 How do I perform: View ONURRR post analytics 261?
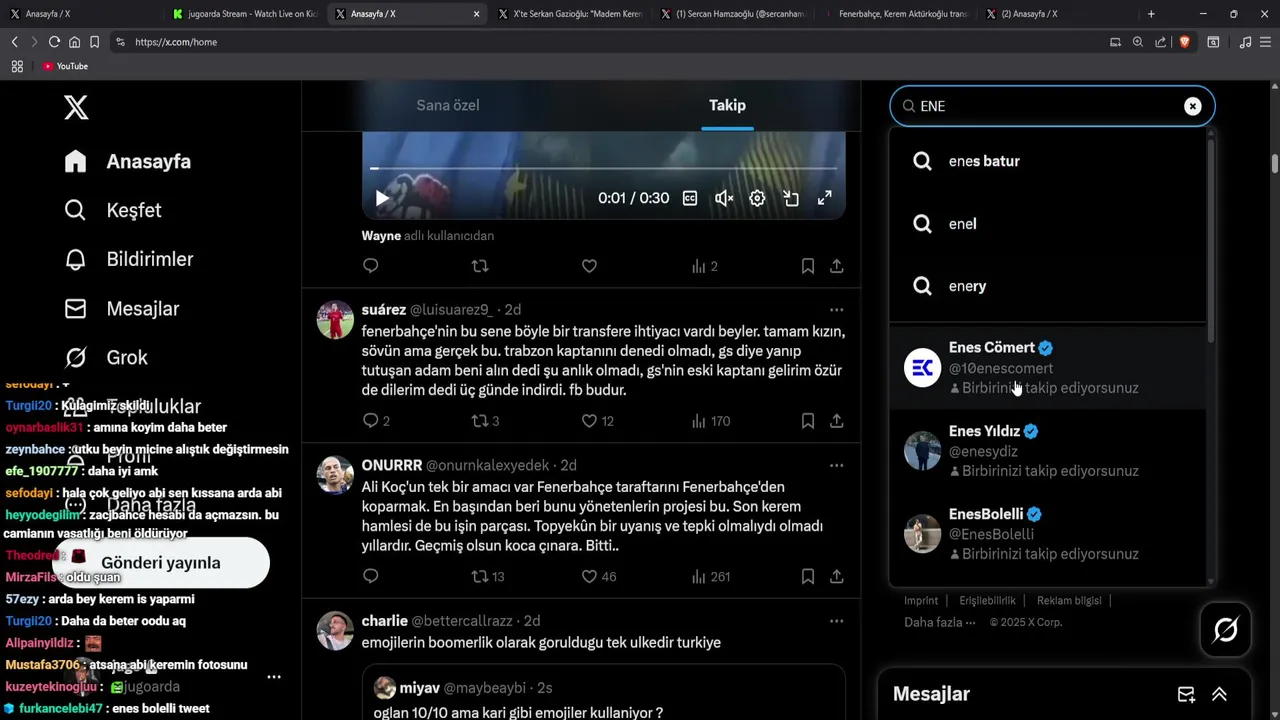click(711, 576)
